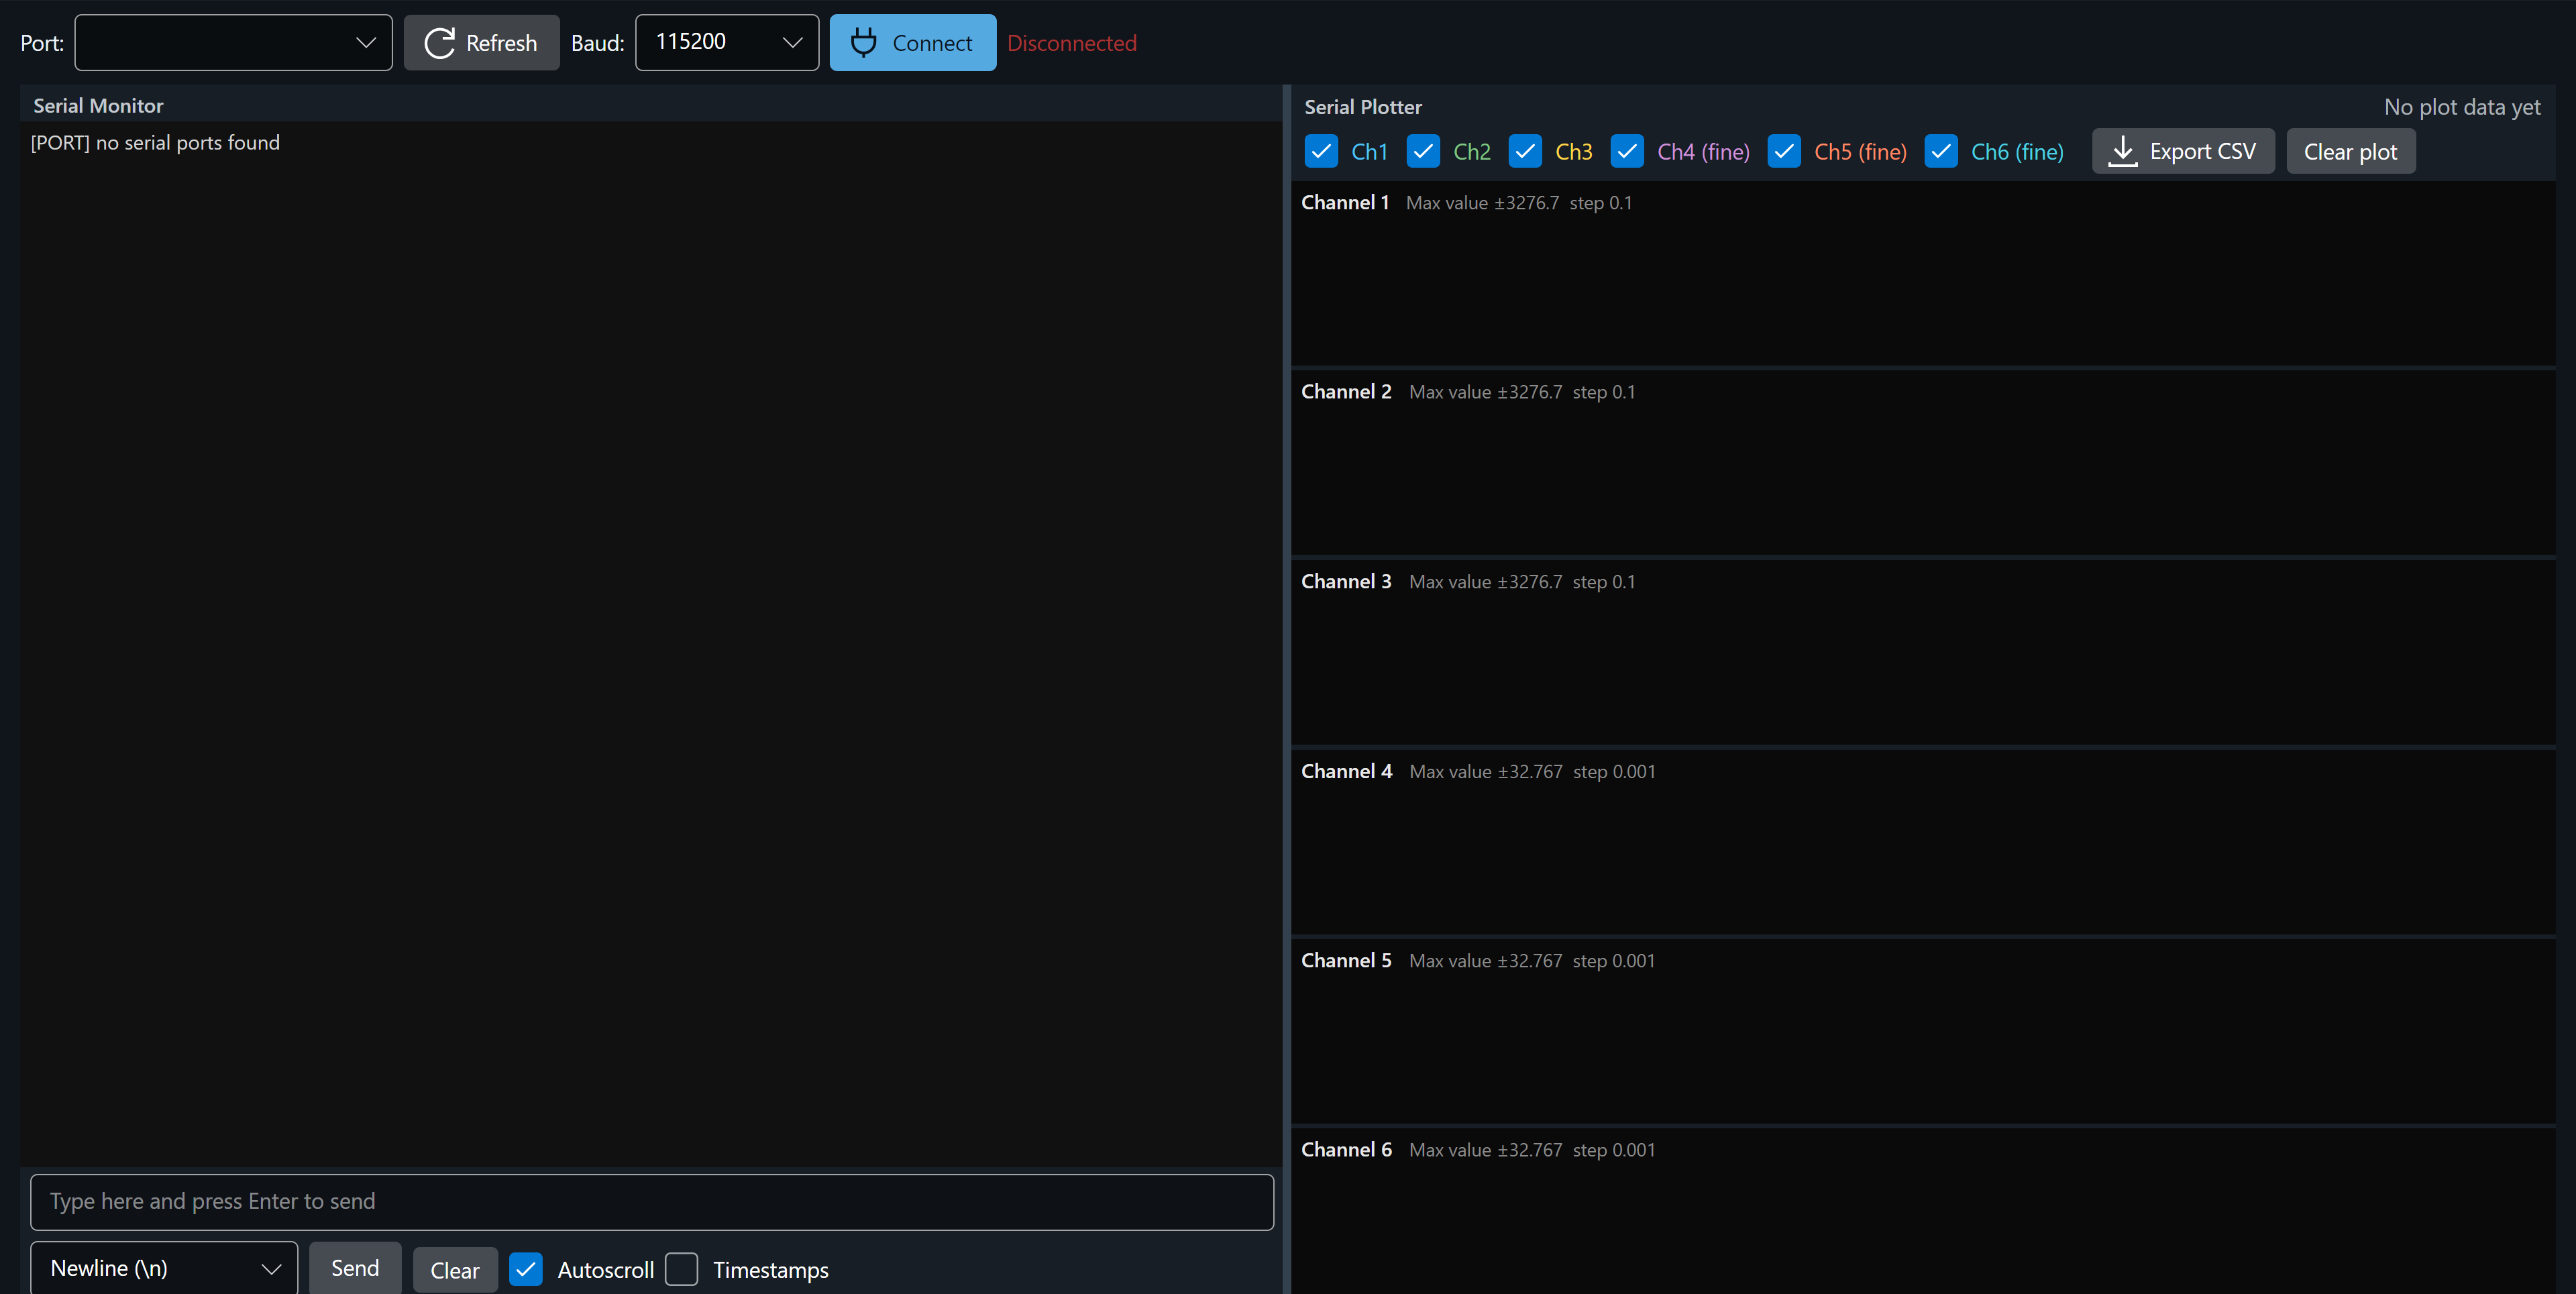Click the plug icon on the Connect button
This screenshot has width=2576, height=1294.
(x=864, y=42)
